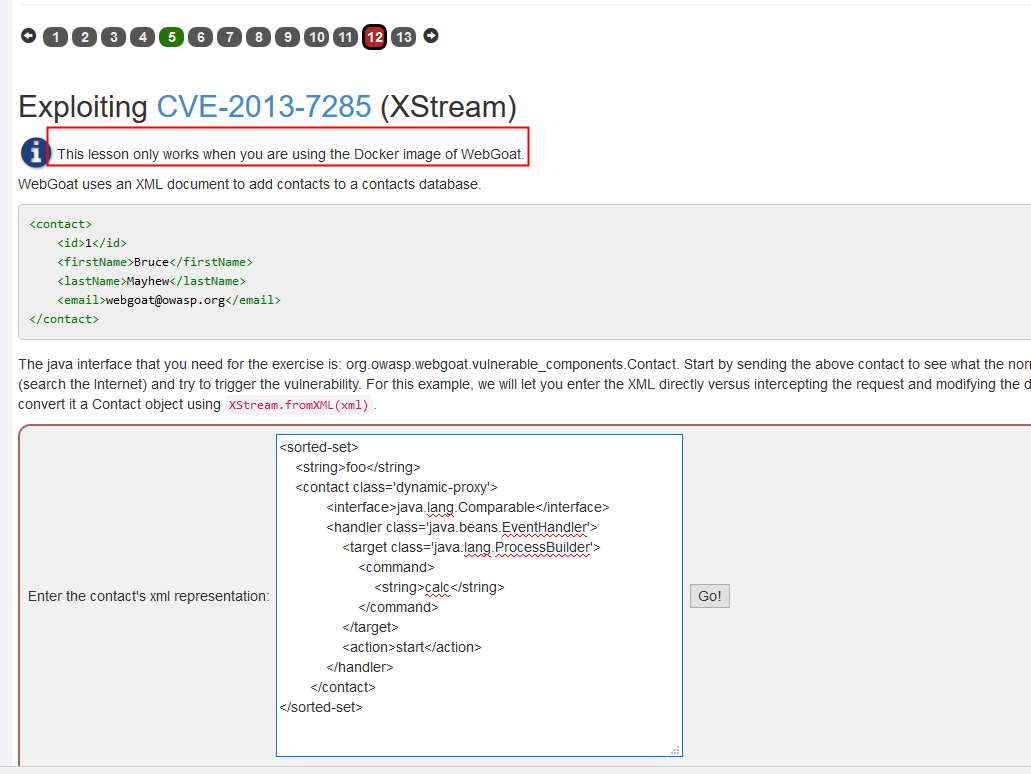
Task: Click the webgoat@owasp.org email in code sample
Action: [x=165, y=300]
